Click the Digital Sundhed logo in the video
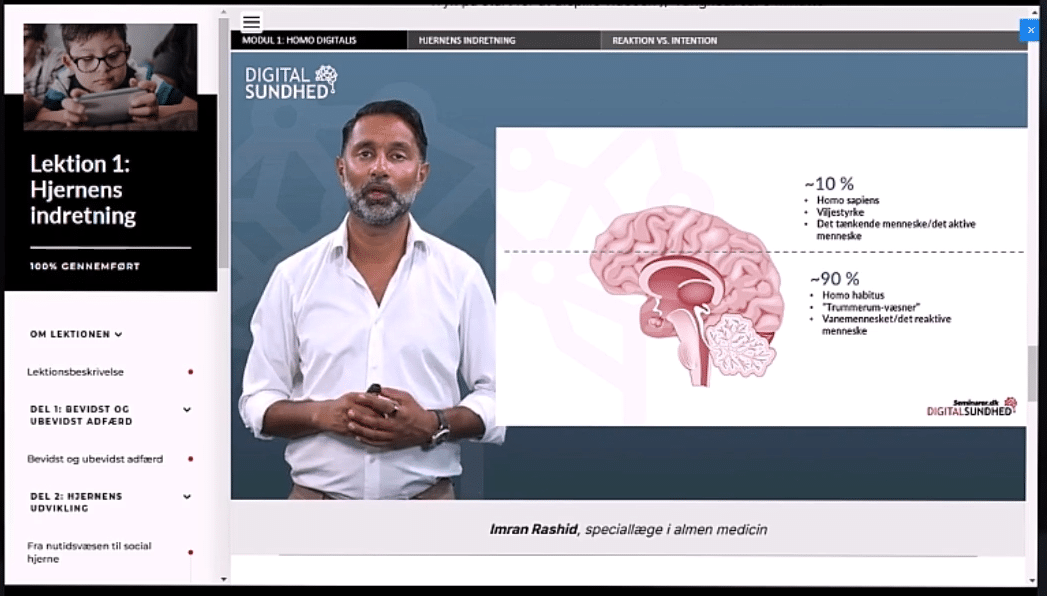Viewport: 1047px width, 596px height. coord(291,82)
